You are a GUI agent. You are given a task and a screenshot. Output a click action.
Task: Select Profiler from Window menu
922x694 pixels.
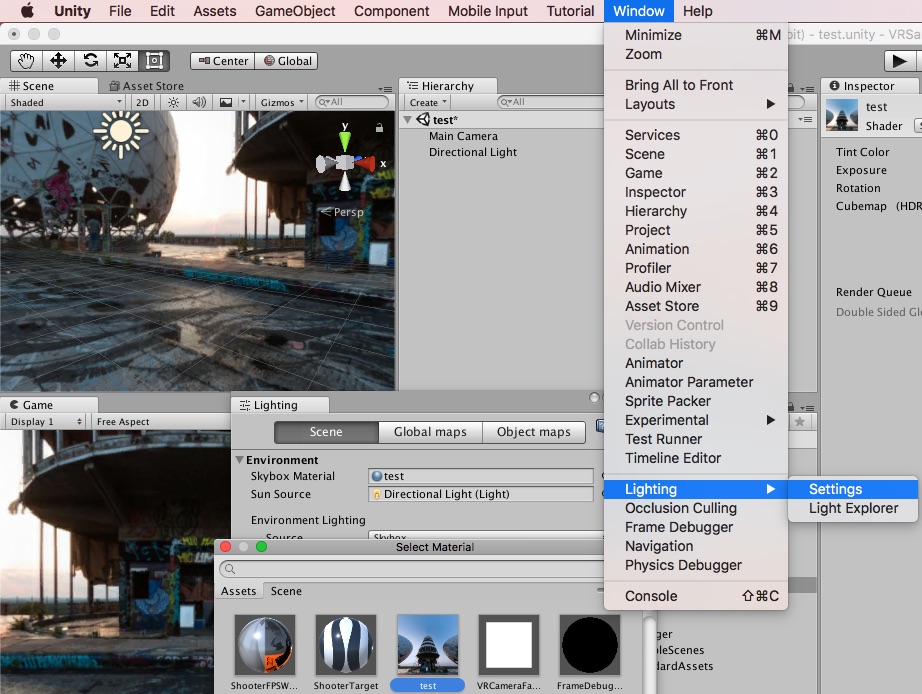[x=696, y=268]
